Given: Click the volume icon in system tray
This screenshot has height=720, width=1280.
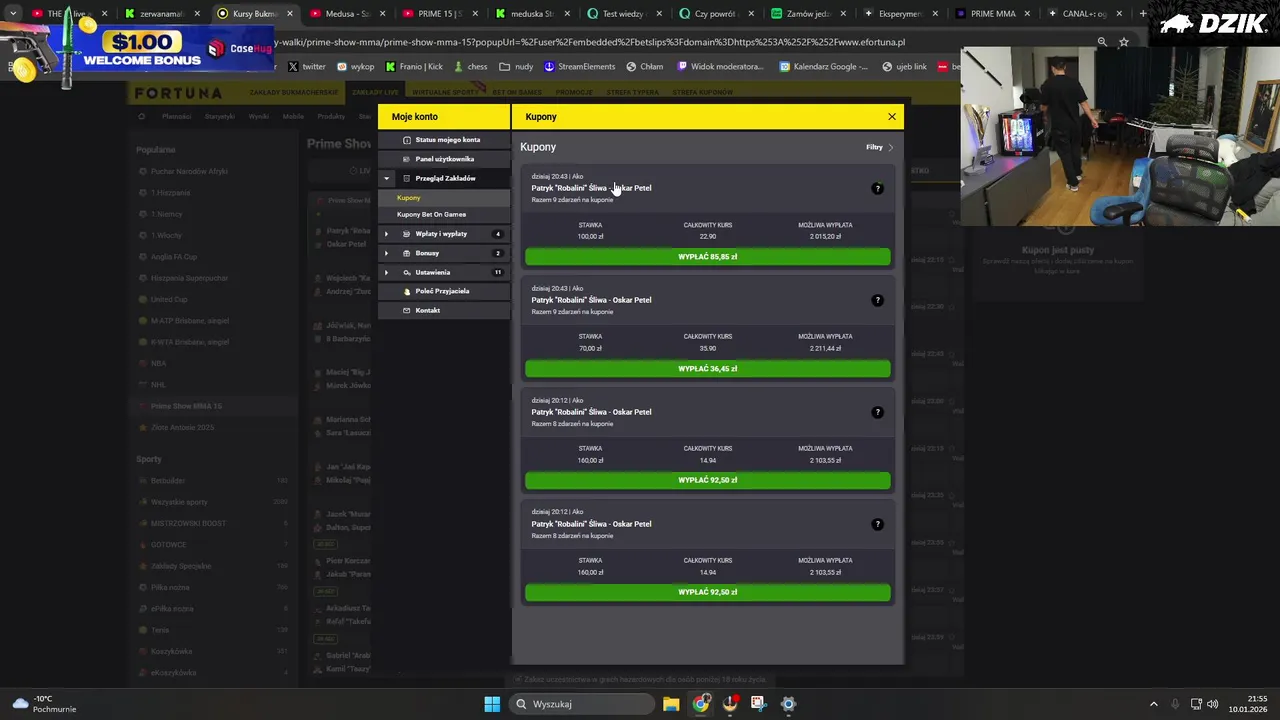Looking at the screenshot, I should 1212,704.
